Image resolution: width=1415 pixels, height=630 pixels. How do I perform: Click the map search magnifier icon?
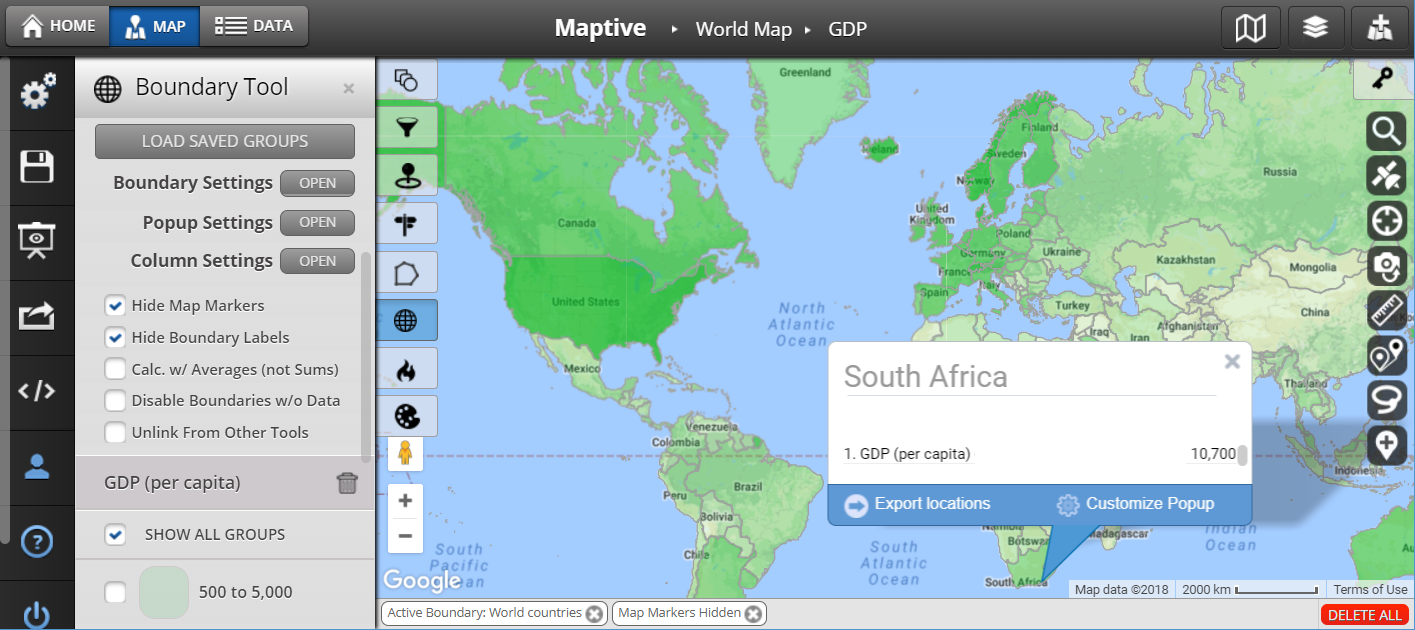coord(1386,131)
